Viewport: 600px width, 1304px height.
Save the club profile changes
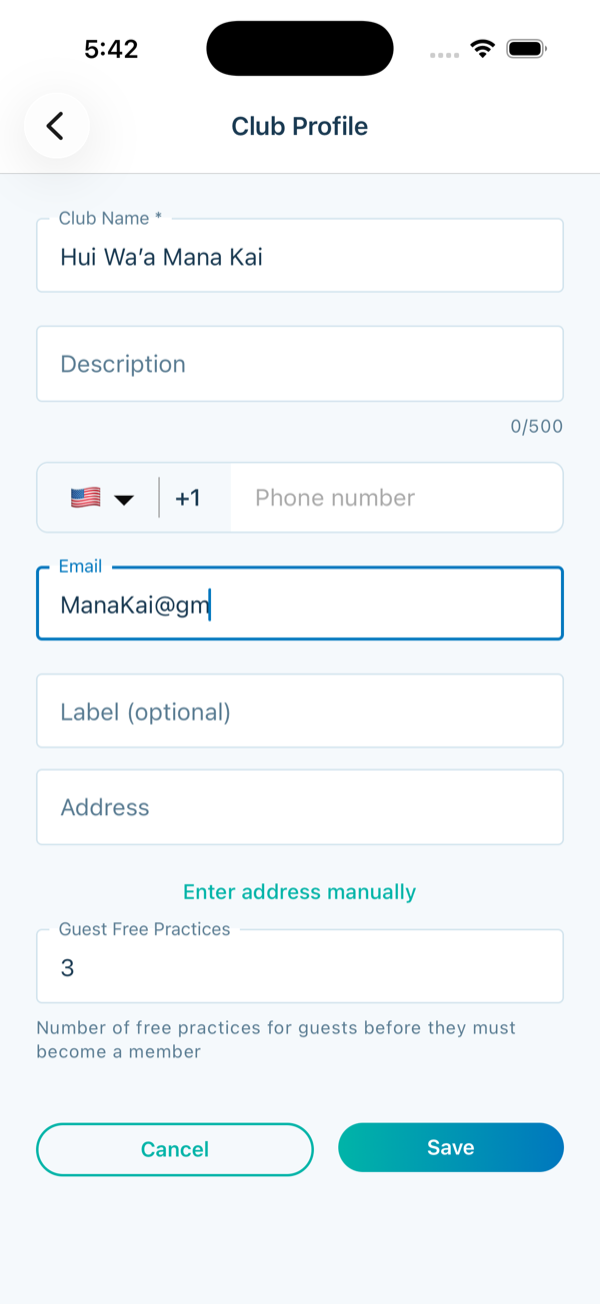451,1148
